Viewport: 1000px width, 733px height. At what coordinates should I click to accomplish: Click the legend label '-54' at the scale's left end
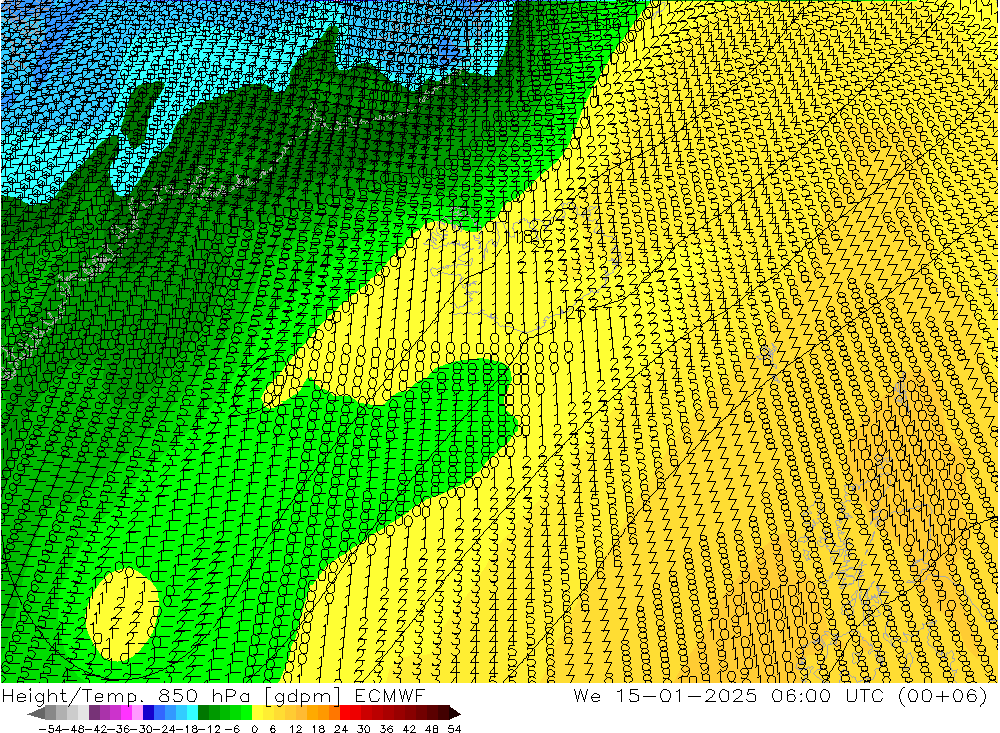(48, 729)
